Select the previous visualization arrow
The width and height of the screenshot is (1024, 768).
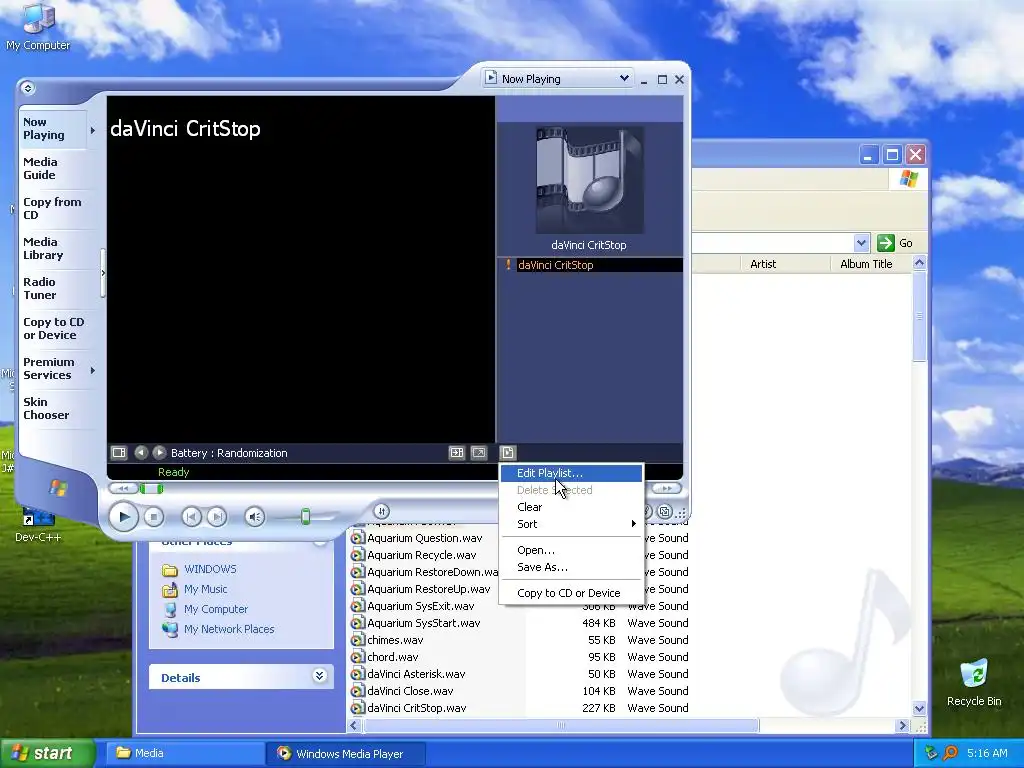click(x=141, y=453)
